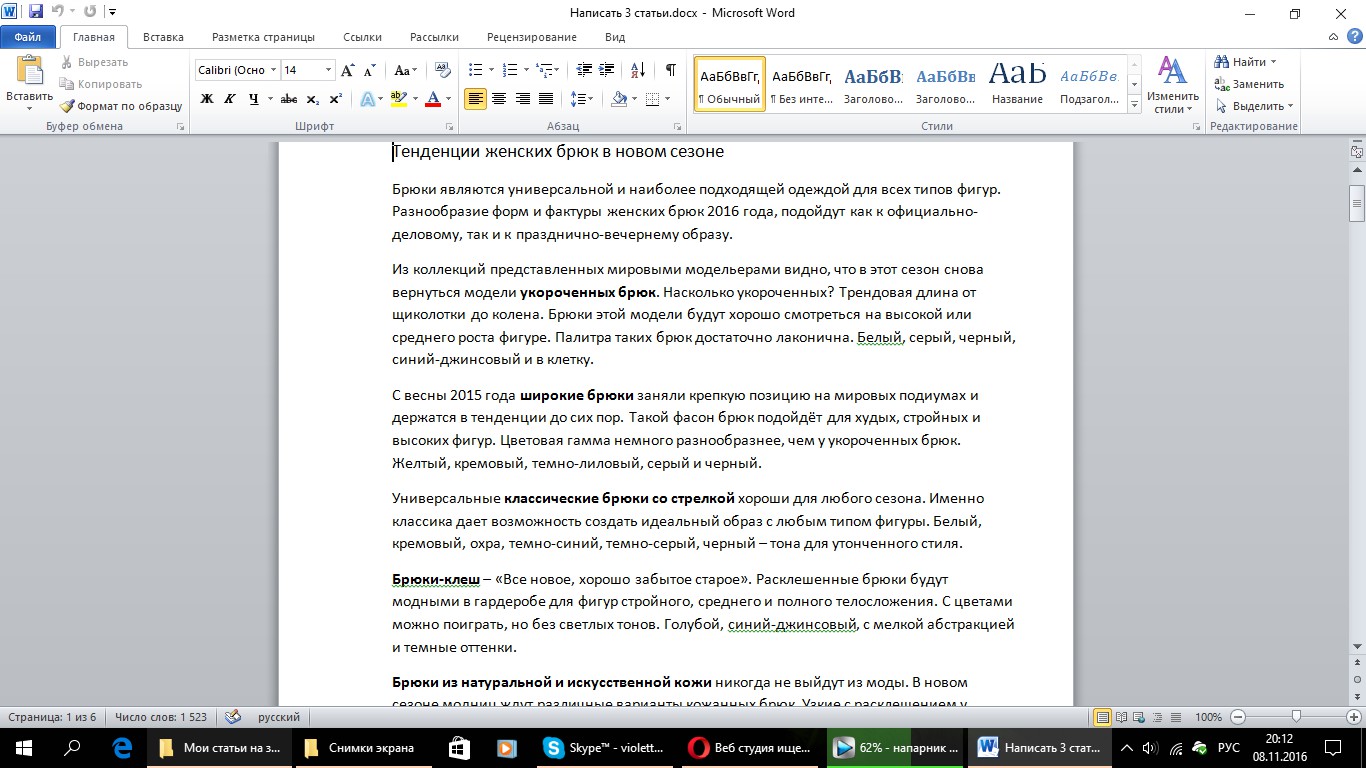Open the Windows Store from the taskbar
Image resolution: width=1366 pixels, height=768 pixels.
(459, 747)
